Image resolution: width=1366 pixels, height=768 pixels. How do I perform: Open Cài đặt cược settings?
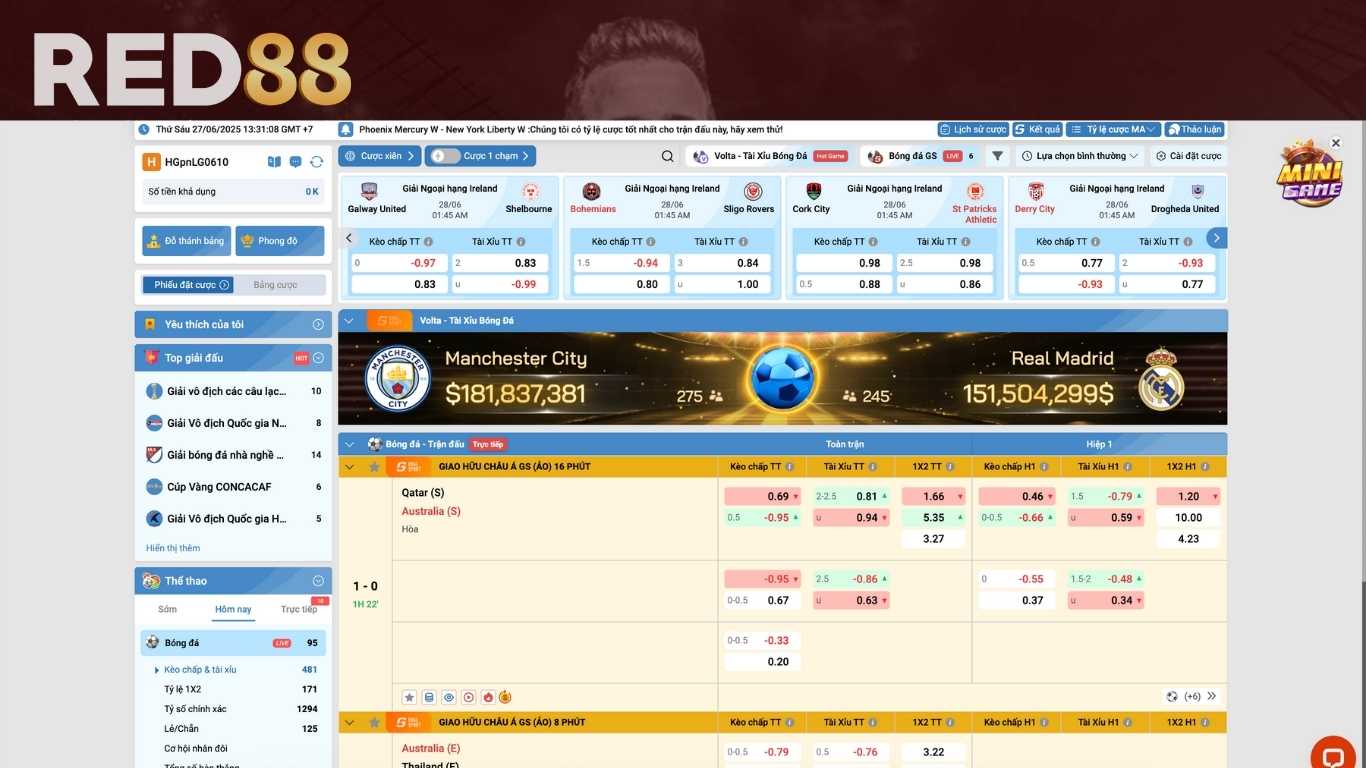tap(1188, 156)
